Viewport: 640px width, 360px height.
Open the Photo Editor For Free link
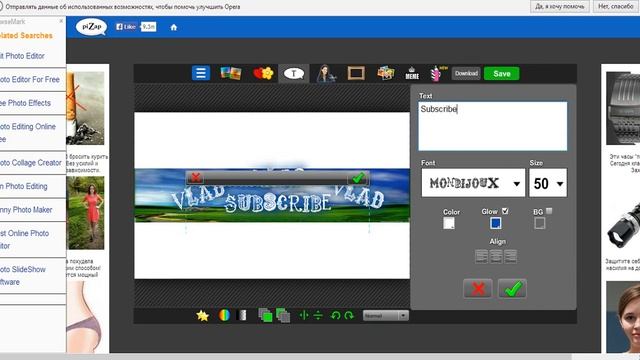pos(30,80)
